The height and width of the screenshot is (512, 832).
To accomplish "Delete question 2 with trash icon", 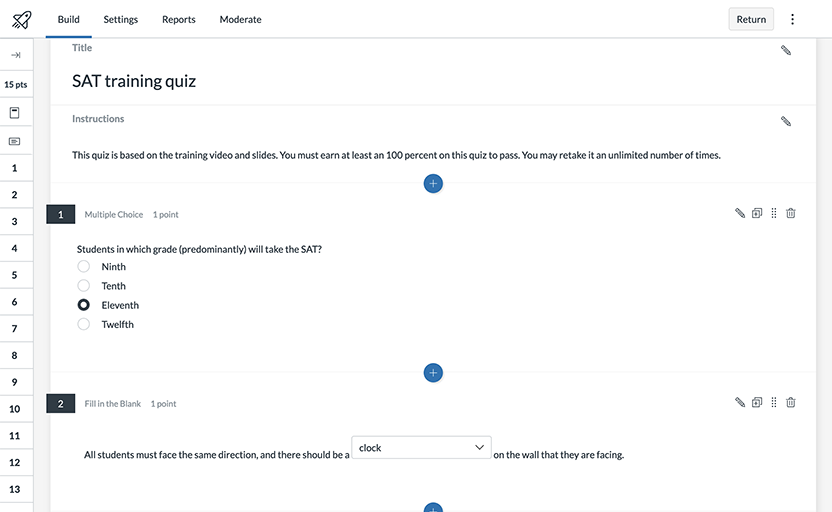I will pyautogui.click(x=791, y=402).
